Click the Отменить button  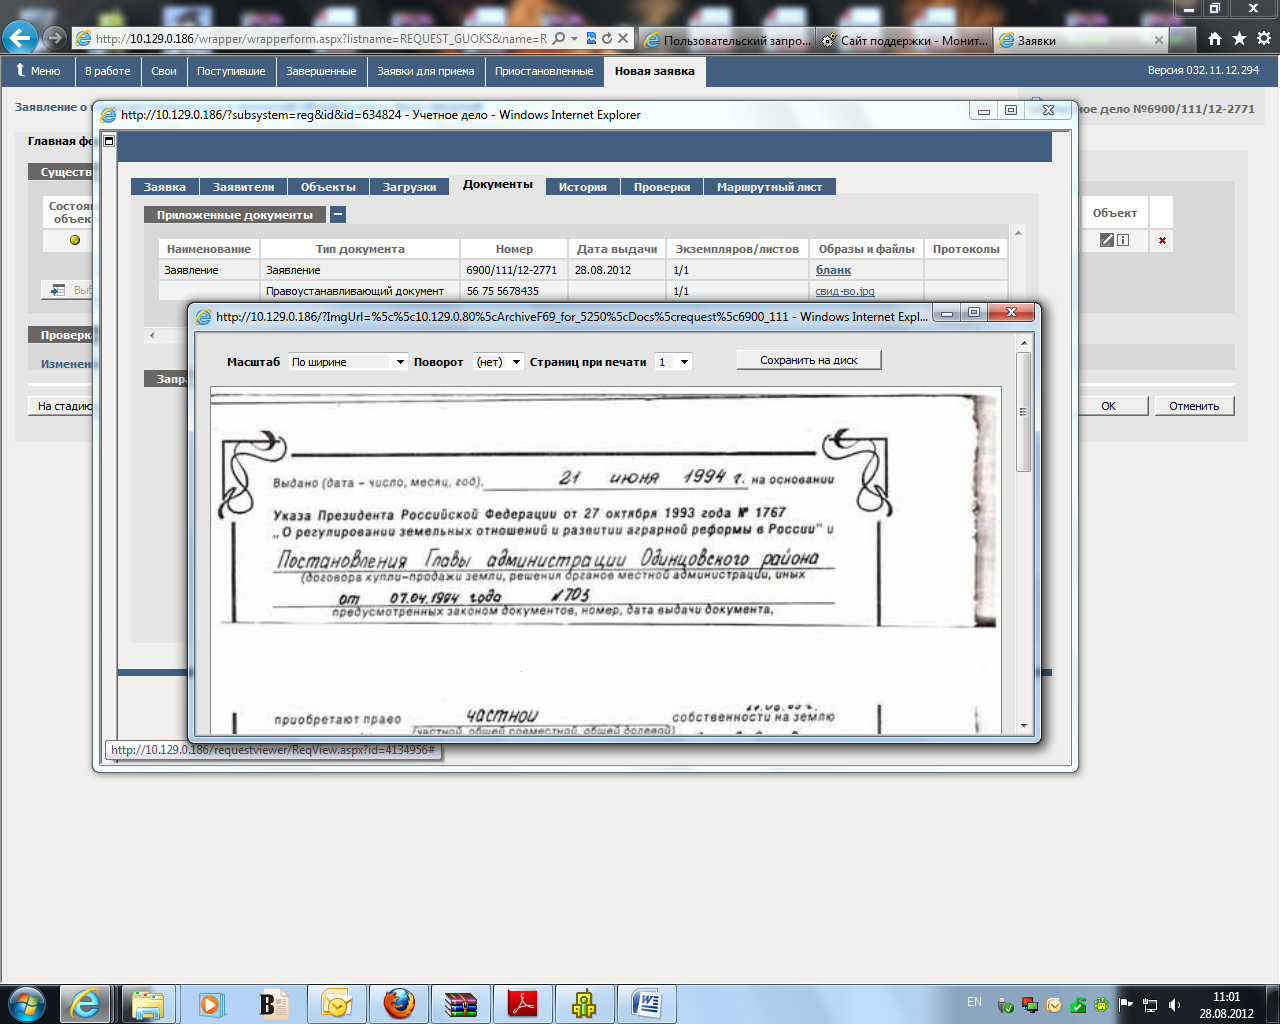point(1194,406)
